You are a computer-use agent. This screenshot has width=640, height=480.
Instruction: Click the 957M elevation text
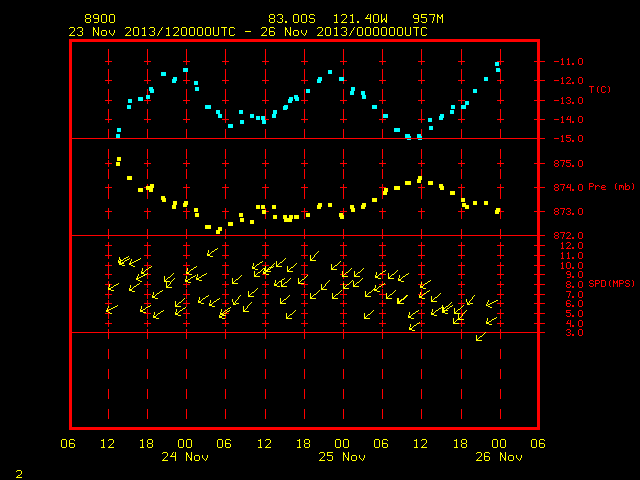tap(428, 19)
